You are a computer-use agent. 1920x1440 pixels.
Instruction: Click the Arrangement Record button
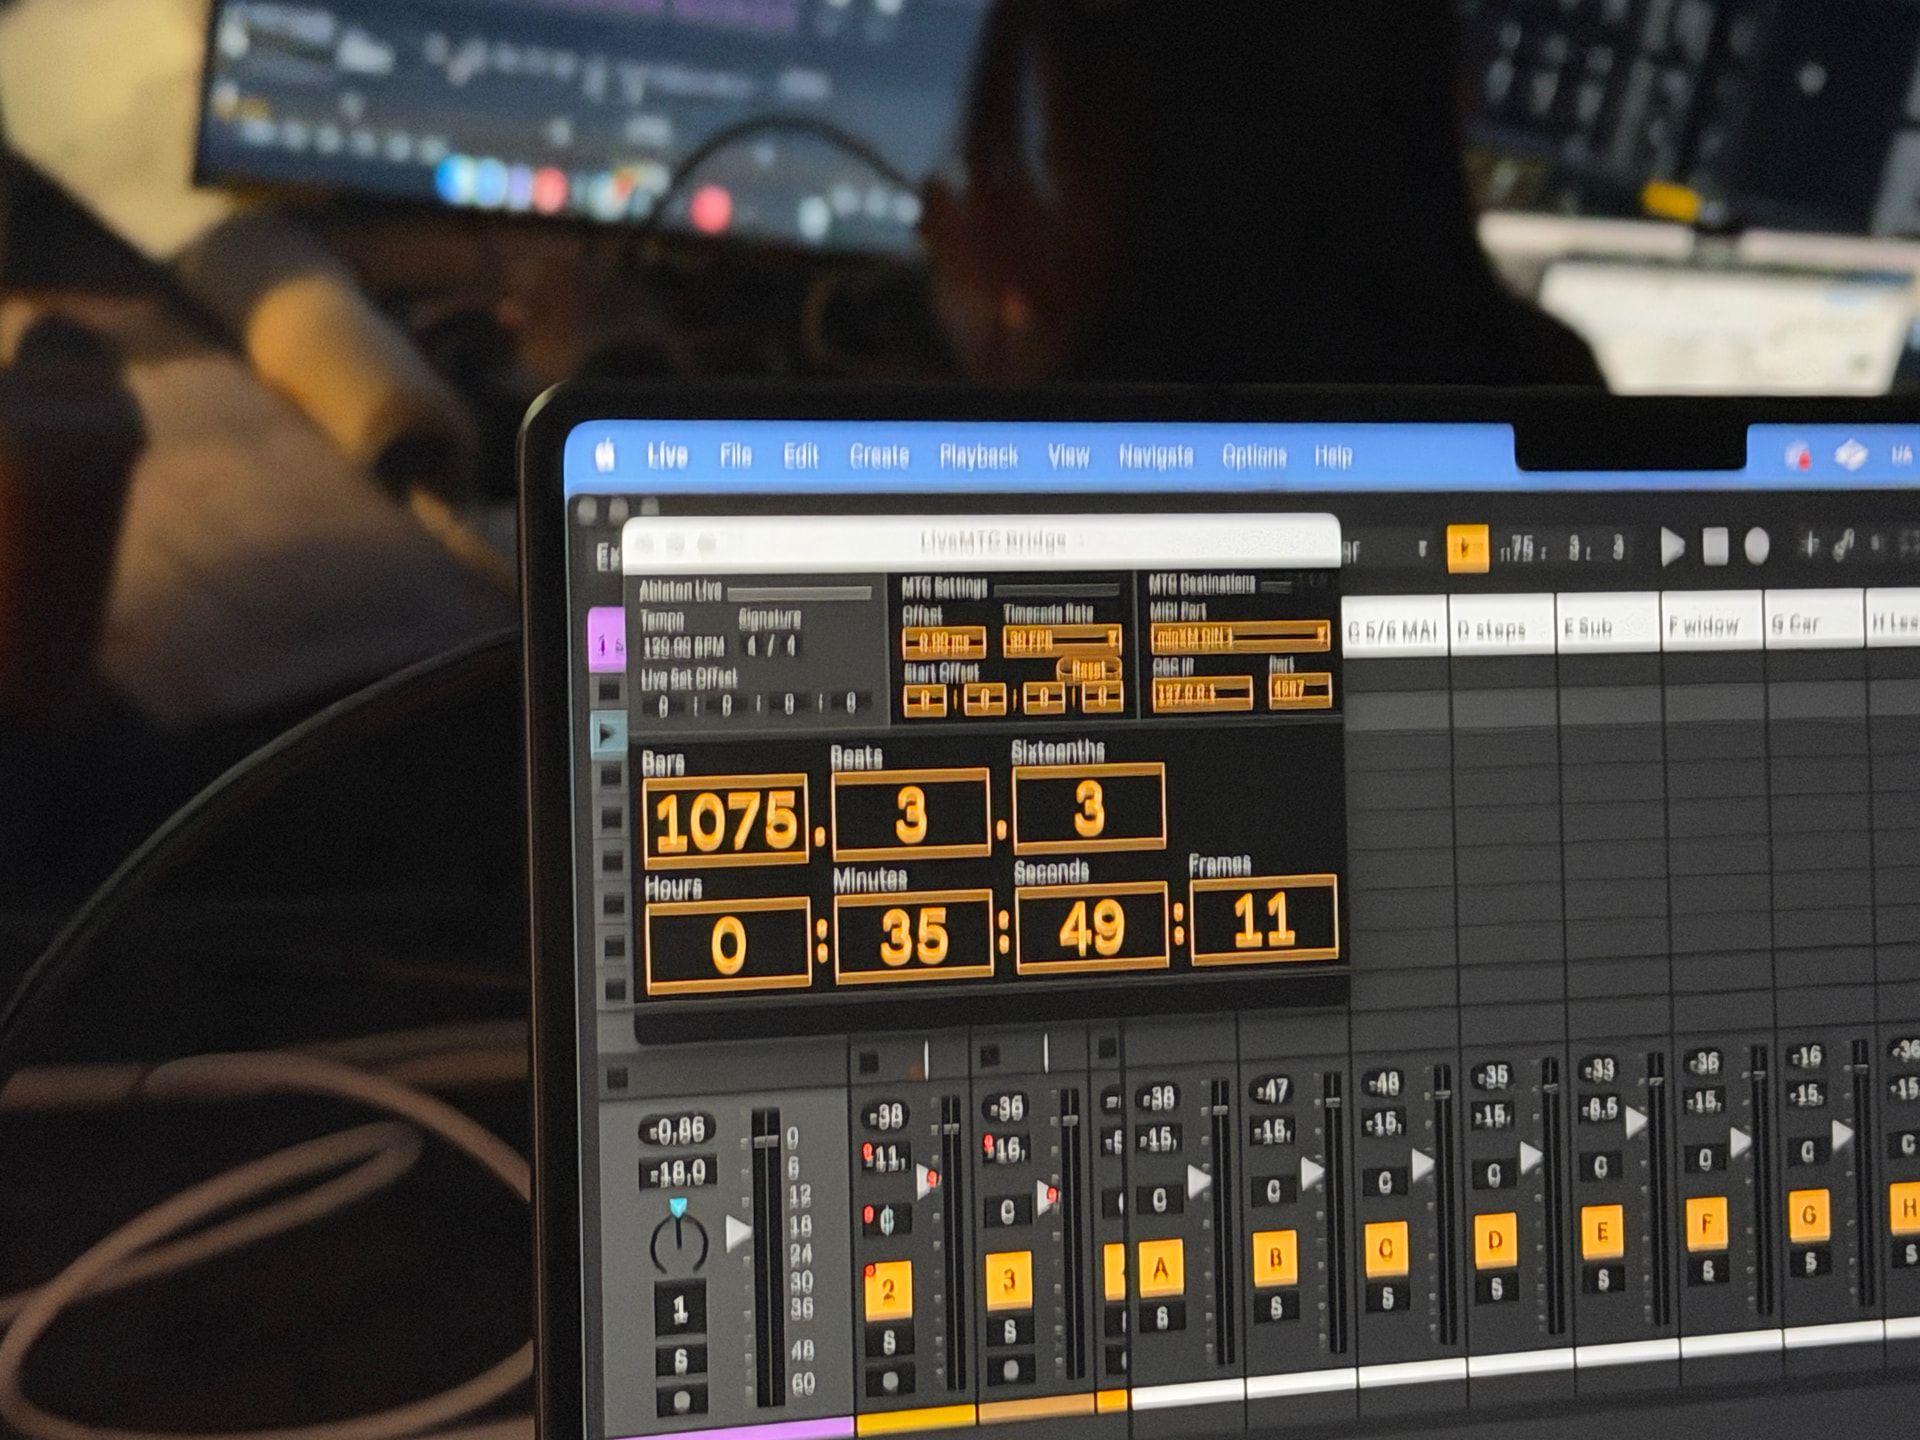(1757, 546)
